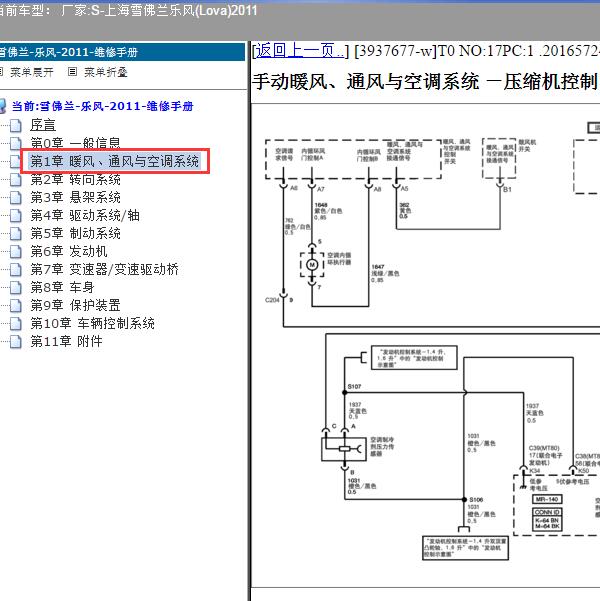
Task: Click page icon beside 第8章 车身
Action: (16, 287)
